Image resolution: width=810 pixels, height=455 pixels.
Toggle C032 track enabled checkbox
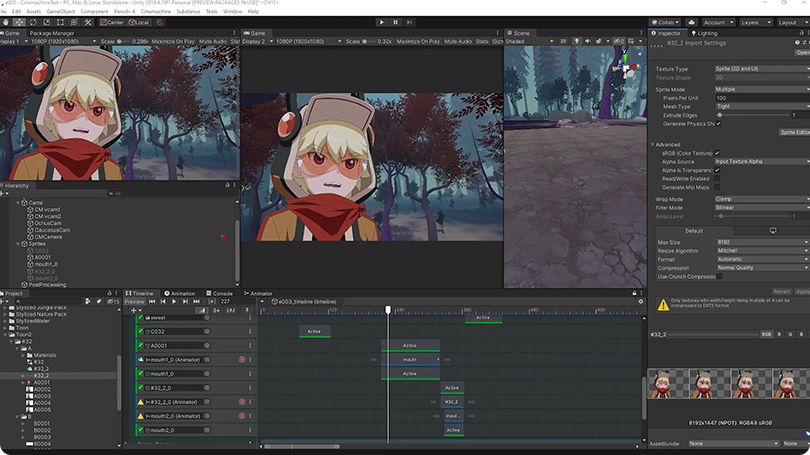pyautogui.click(x=141, y=332)
